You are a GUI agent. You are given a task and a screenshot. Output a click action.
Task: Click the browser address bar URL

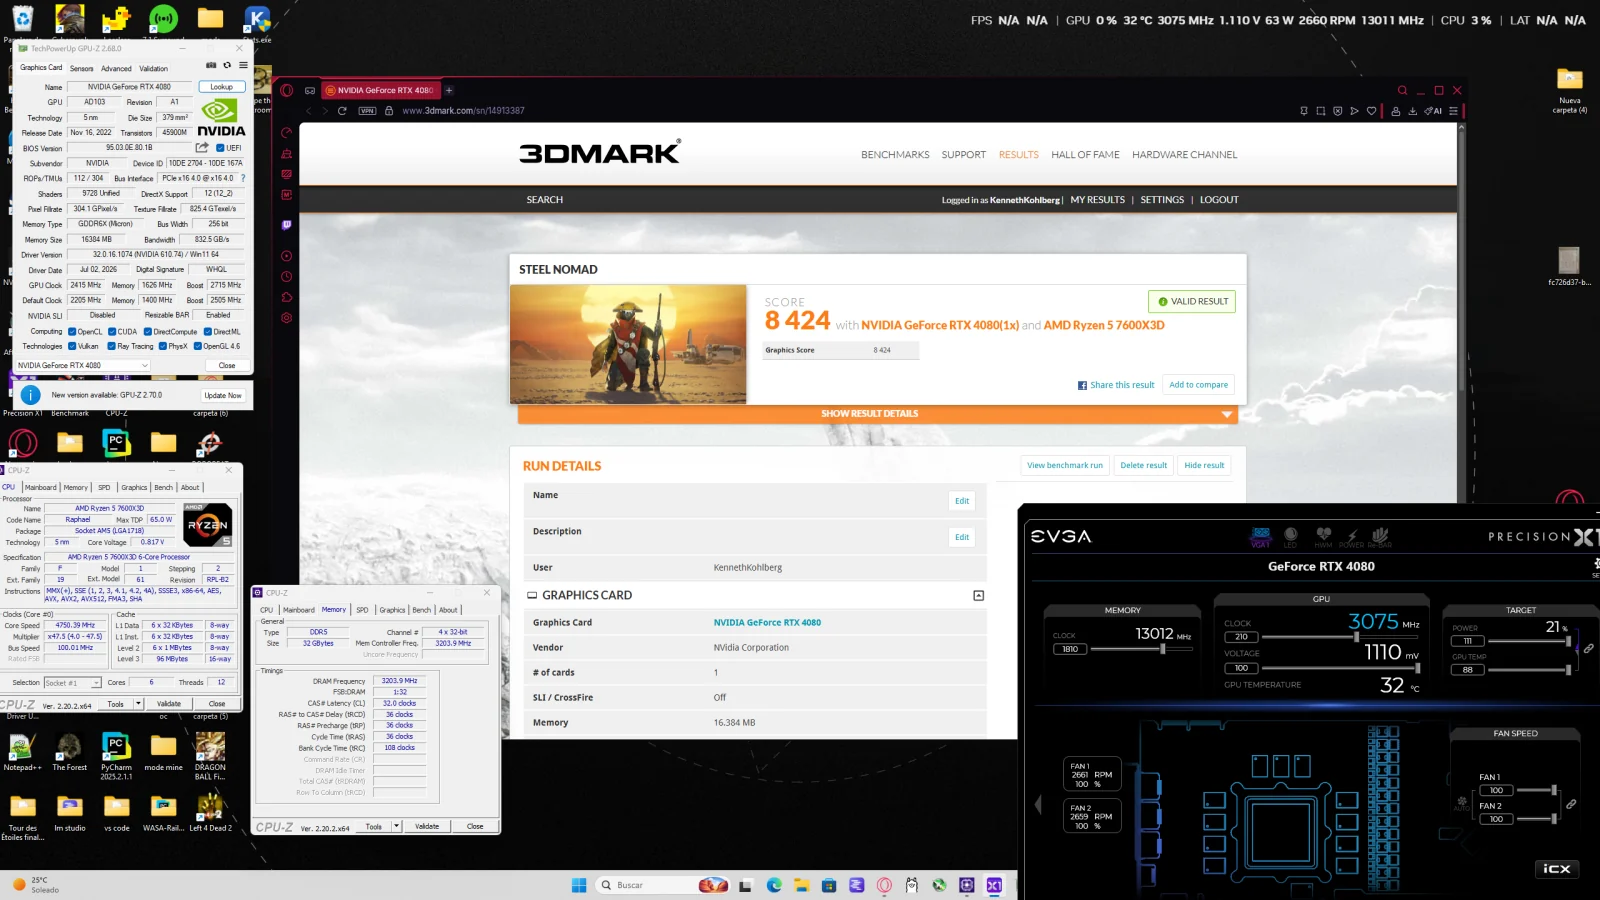(463, 111)
